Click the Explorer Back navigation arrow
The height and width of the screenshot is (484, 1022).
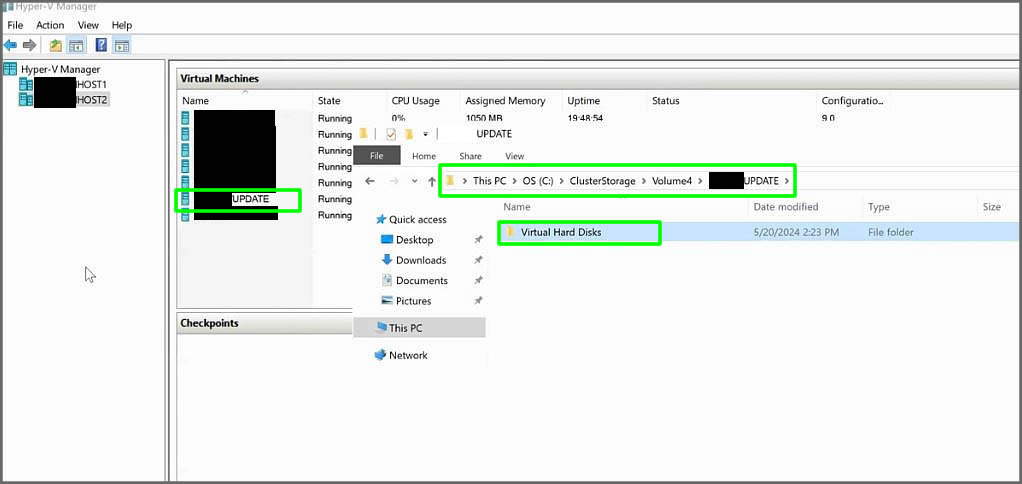click(370, 181)
